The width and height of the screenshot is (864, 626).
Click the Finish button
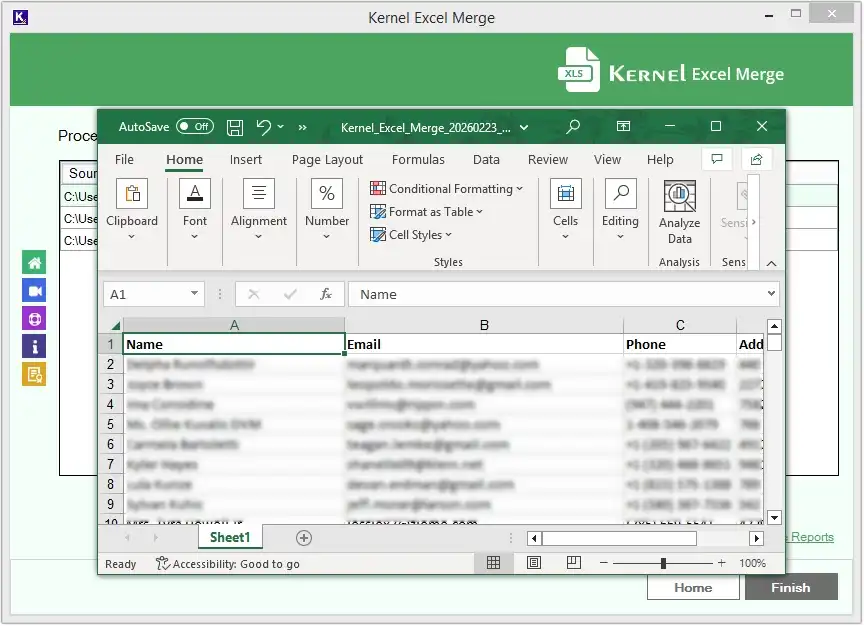click(791, 587)
